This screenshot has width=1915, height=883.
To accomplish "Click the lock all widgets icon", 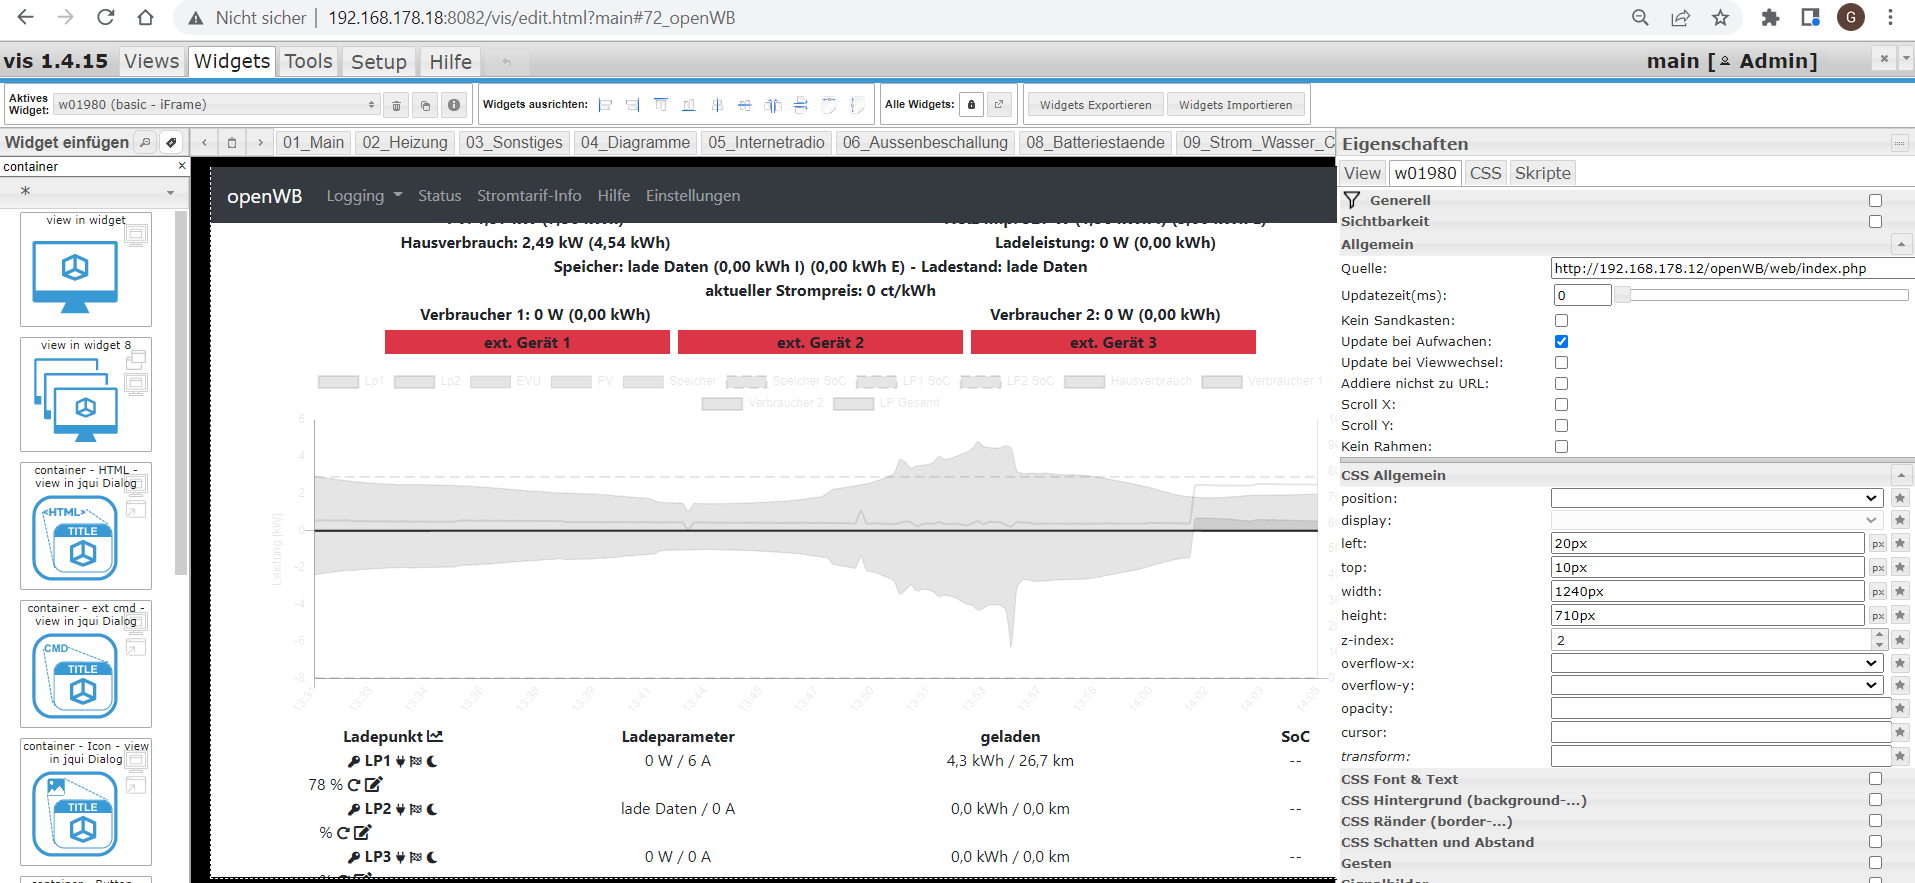I will 971,105.
